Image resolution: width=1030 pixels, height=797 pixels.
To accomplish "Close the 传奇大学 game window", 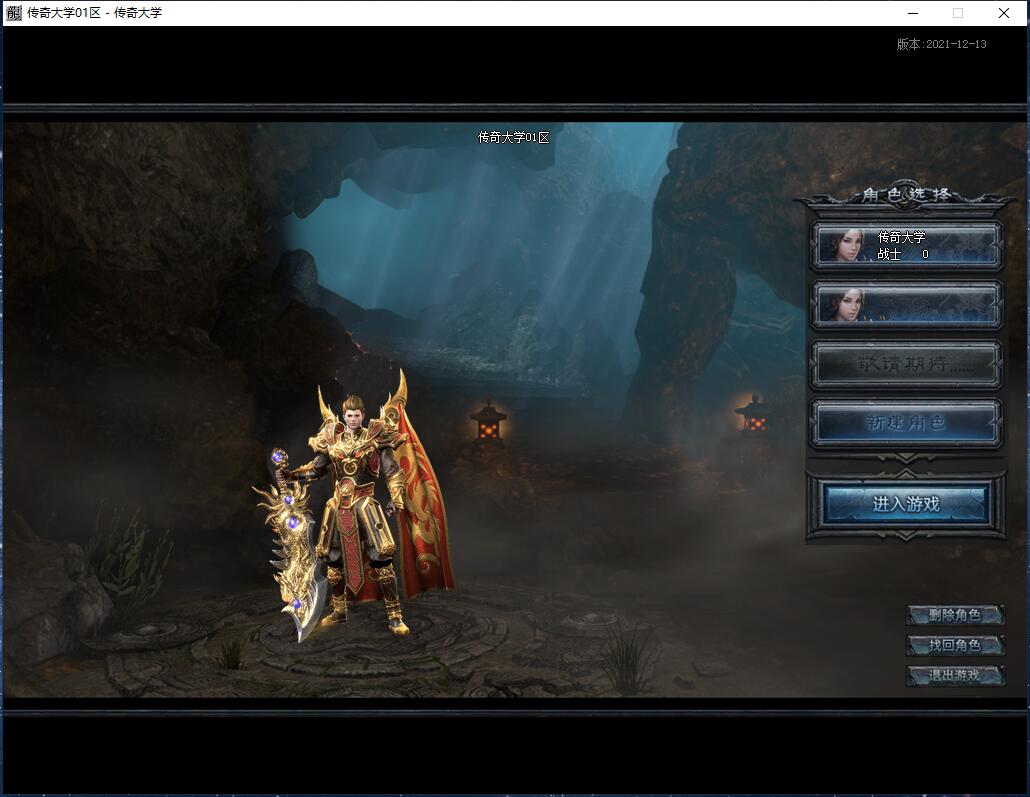I will (x=1004, y=13).
